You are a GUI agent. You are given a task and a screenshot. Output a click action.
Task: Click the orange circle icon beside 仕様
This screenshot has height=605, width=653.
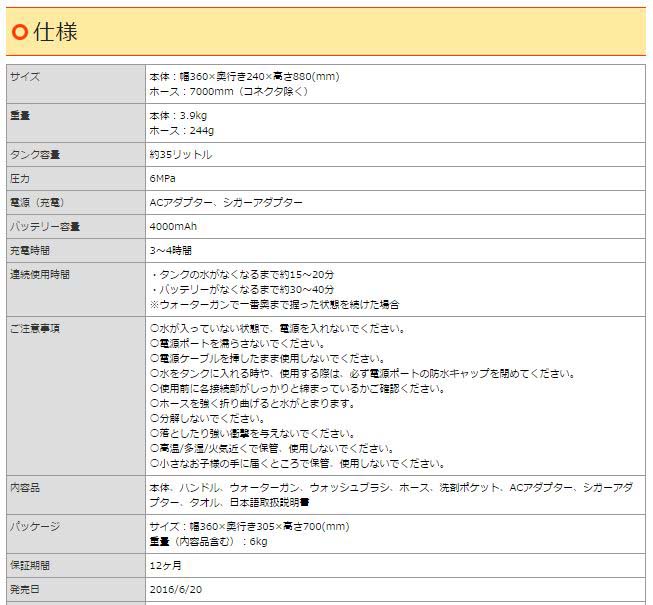coord(20,32)
